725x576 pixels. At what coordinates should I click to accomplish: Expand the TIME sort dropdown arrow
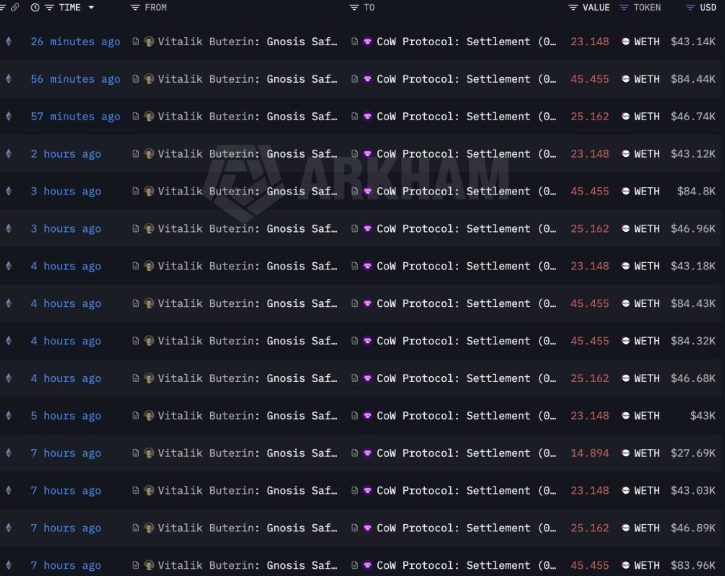[x=91, y=7]
